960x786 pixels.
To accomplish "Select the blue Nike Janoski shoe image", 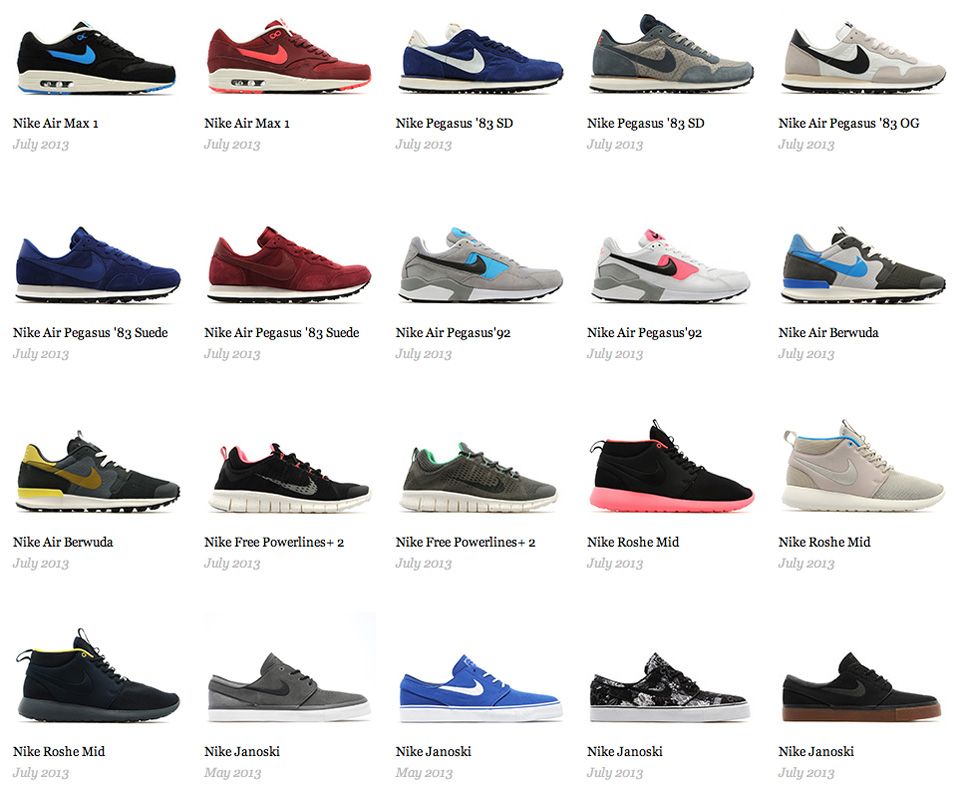I will click(x=481, y=689).
